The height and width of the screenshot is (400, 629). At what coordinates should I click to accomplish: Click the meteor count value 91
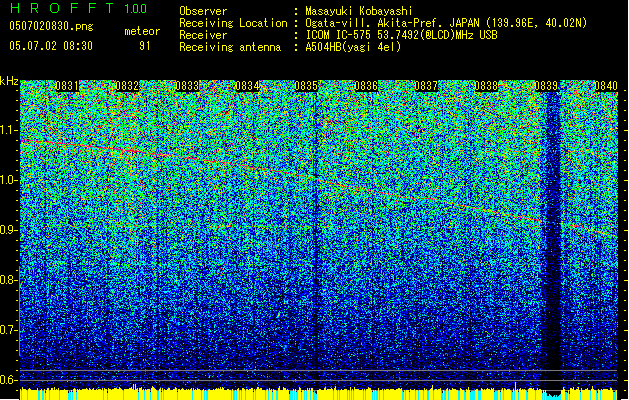(x=144, y=46)
